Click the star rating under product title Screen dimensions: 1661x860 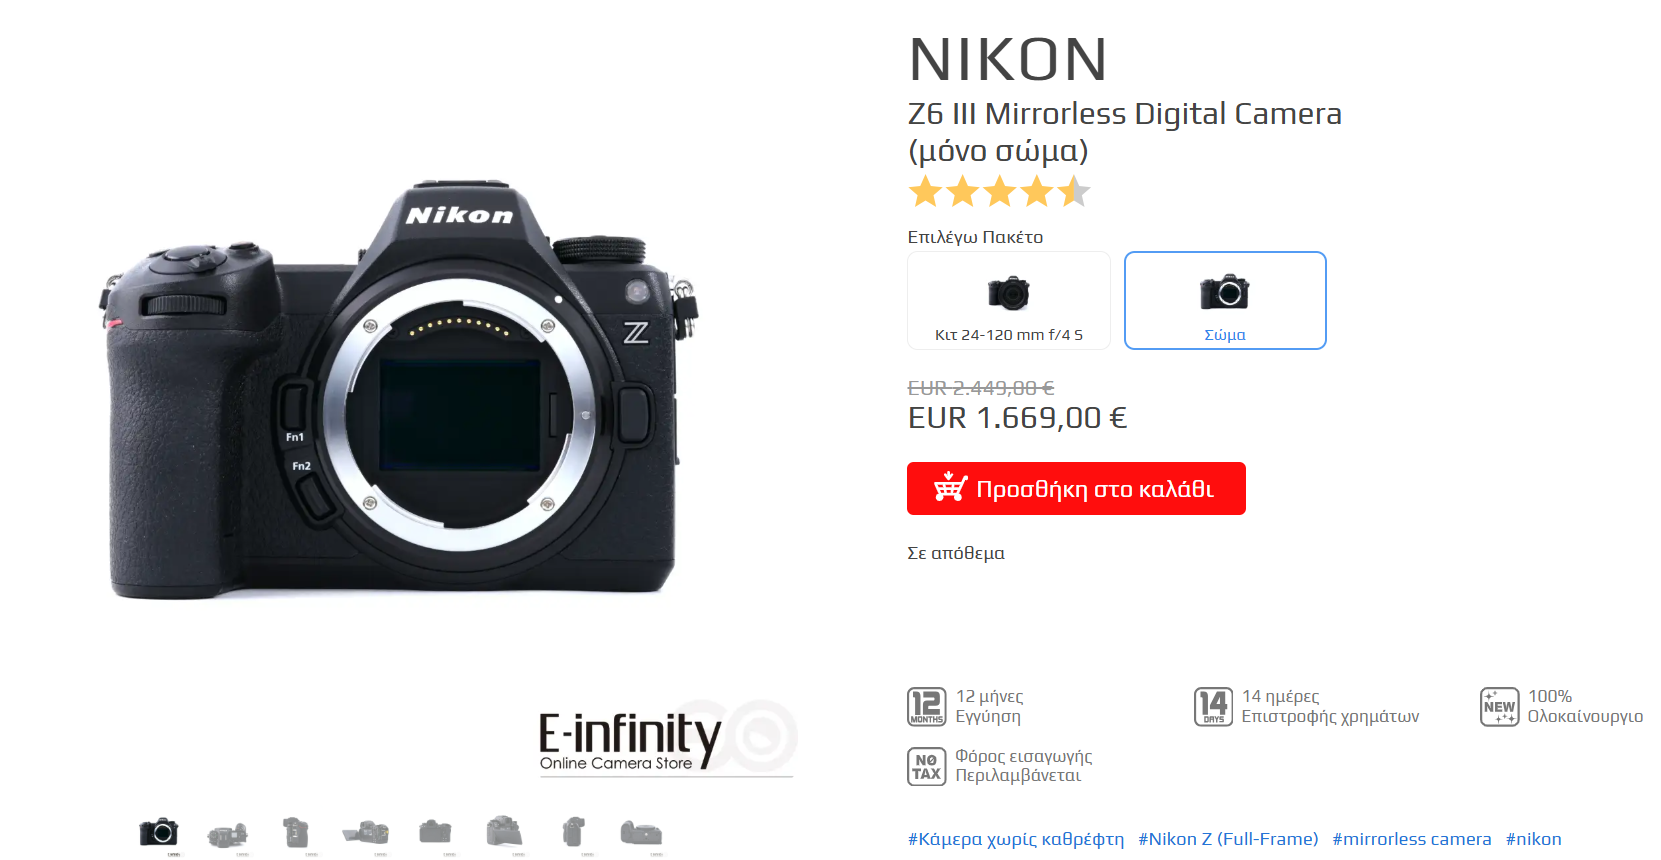point(999,191)
